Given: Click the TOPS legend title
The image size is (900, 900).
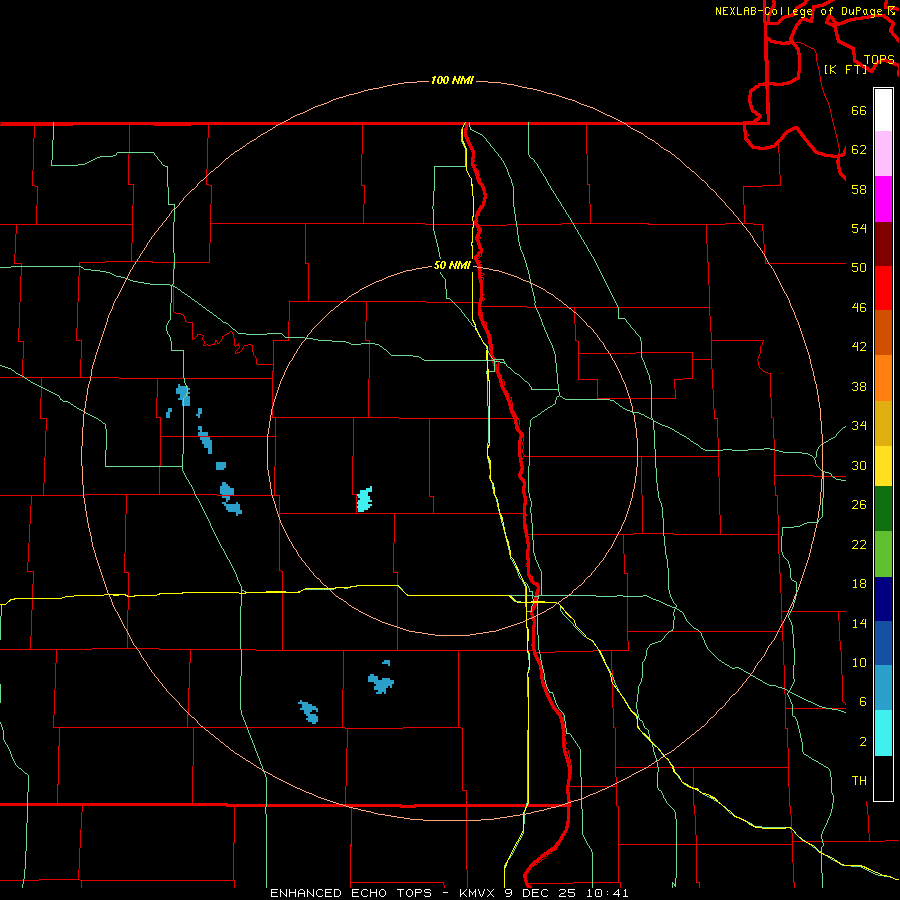Looking at the screenshot, I should pos(879,60).
